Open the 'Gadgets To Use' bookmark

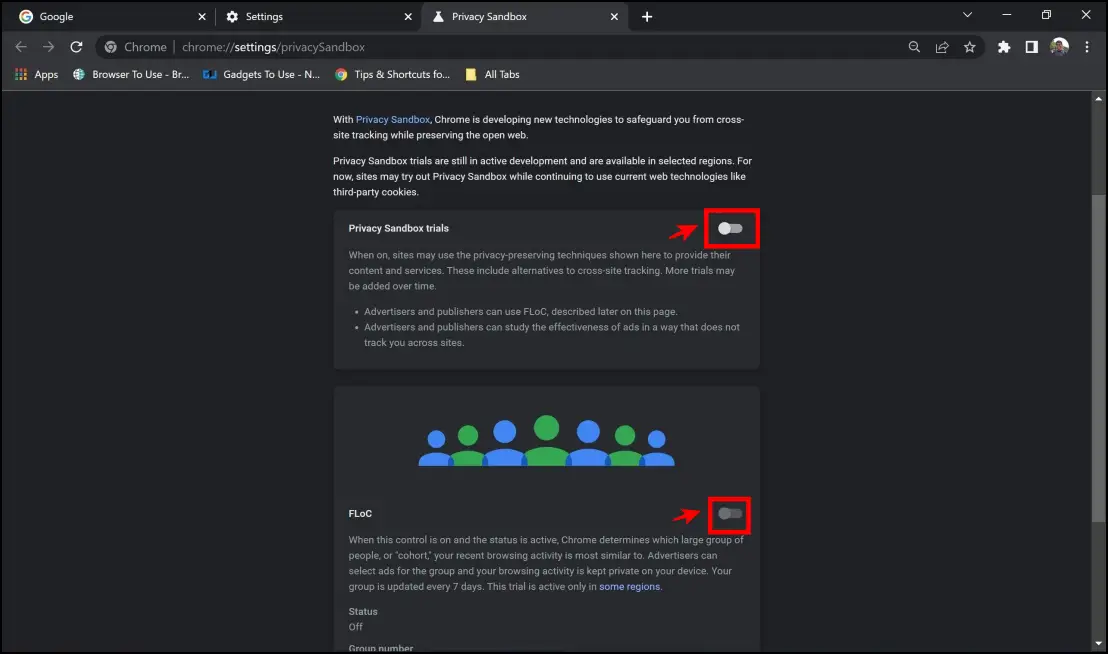pos(261,74)
